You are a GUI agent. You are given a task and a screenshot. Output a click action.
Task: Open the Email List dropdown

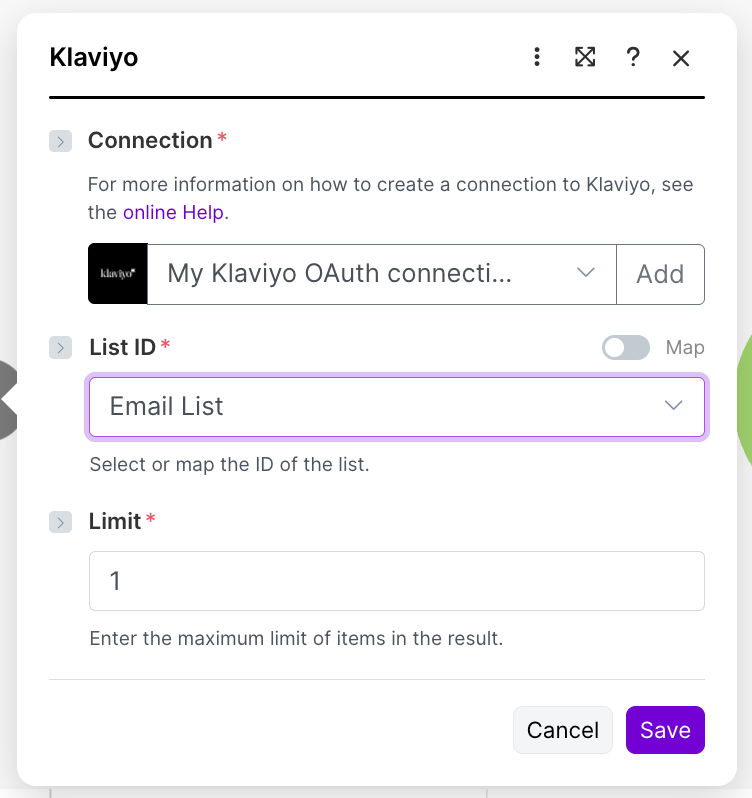[397, 407]
